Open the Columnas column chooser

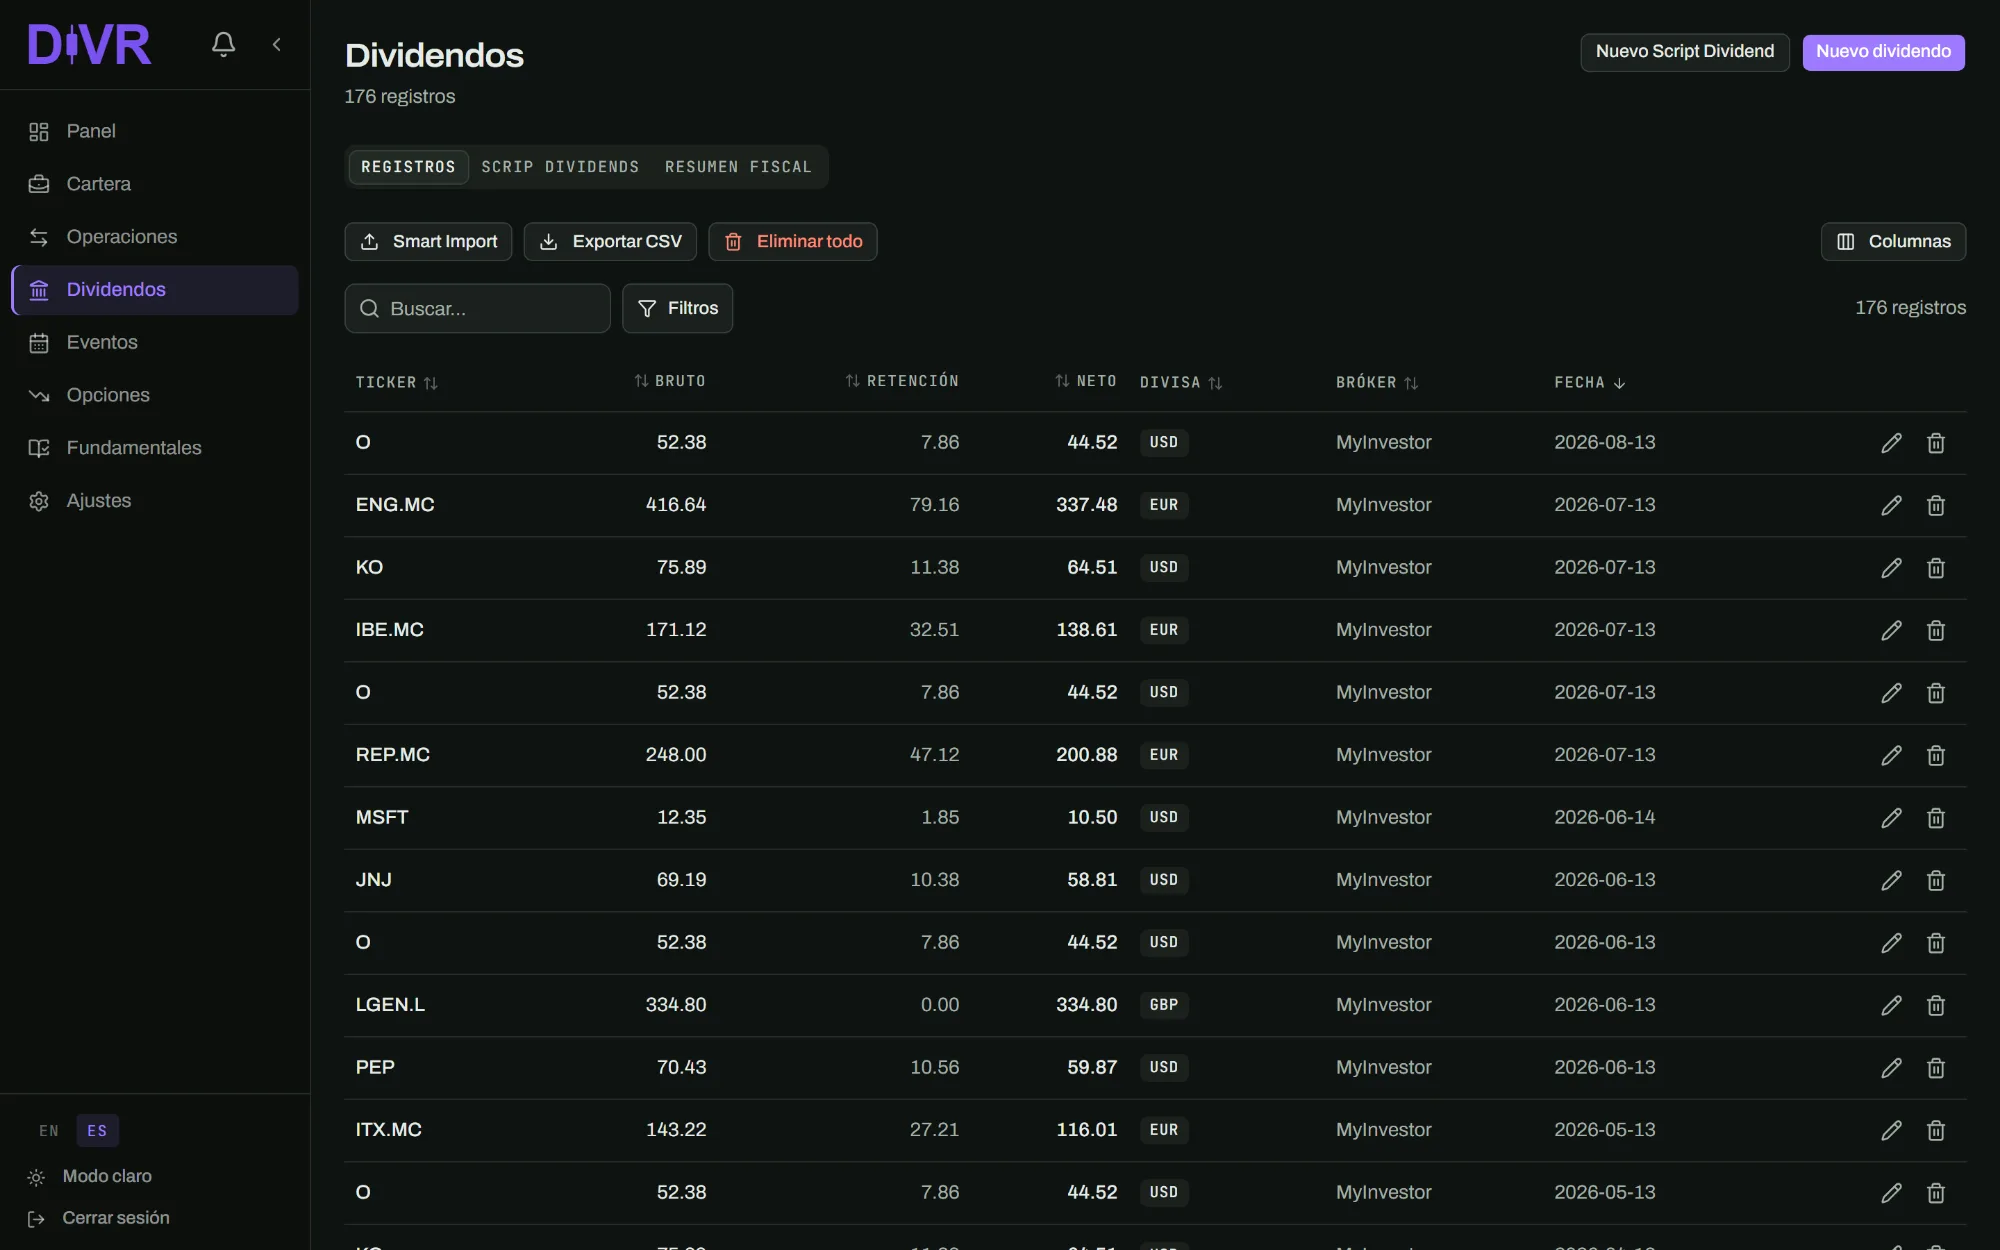coord(1893,241)
